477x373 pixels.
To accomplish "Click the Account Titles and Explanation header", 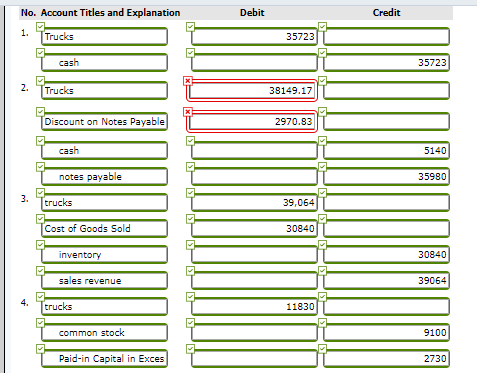I will 110,13.
